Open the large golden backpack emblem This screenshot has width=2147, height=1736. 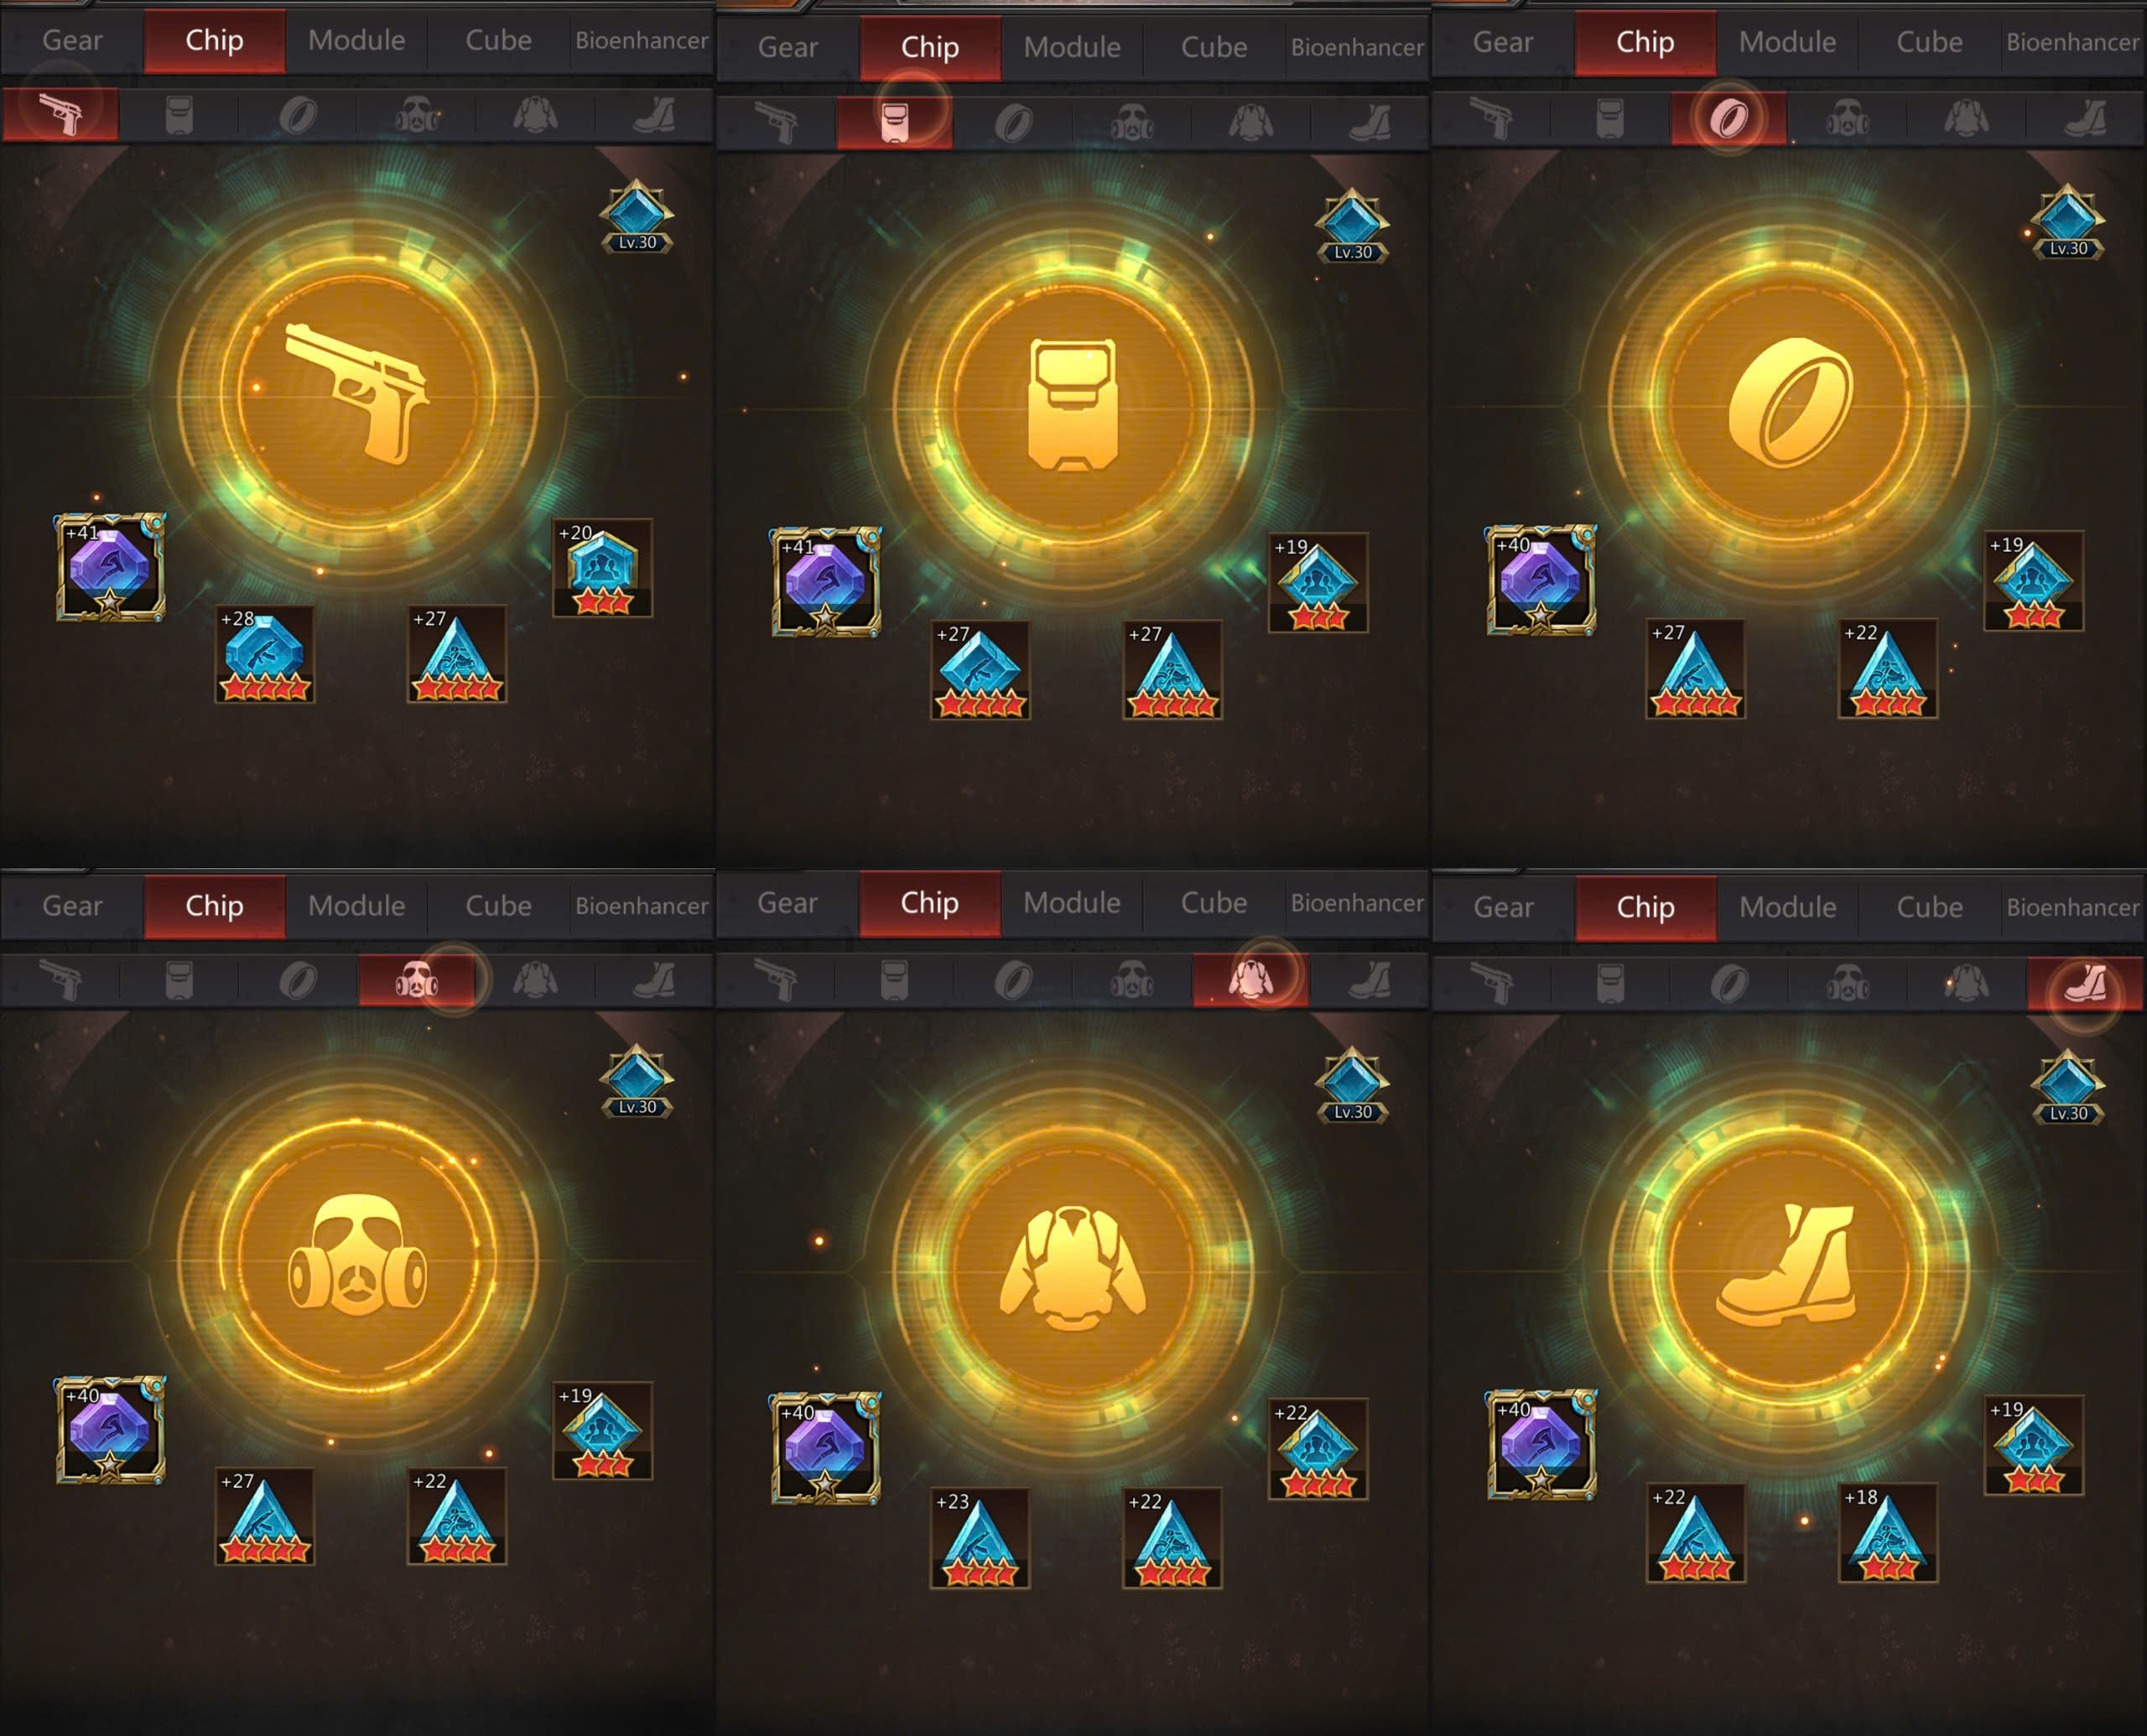coord(1073,404)
